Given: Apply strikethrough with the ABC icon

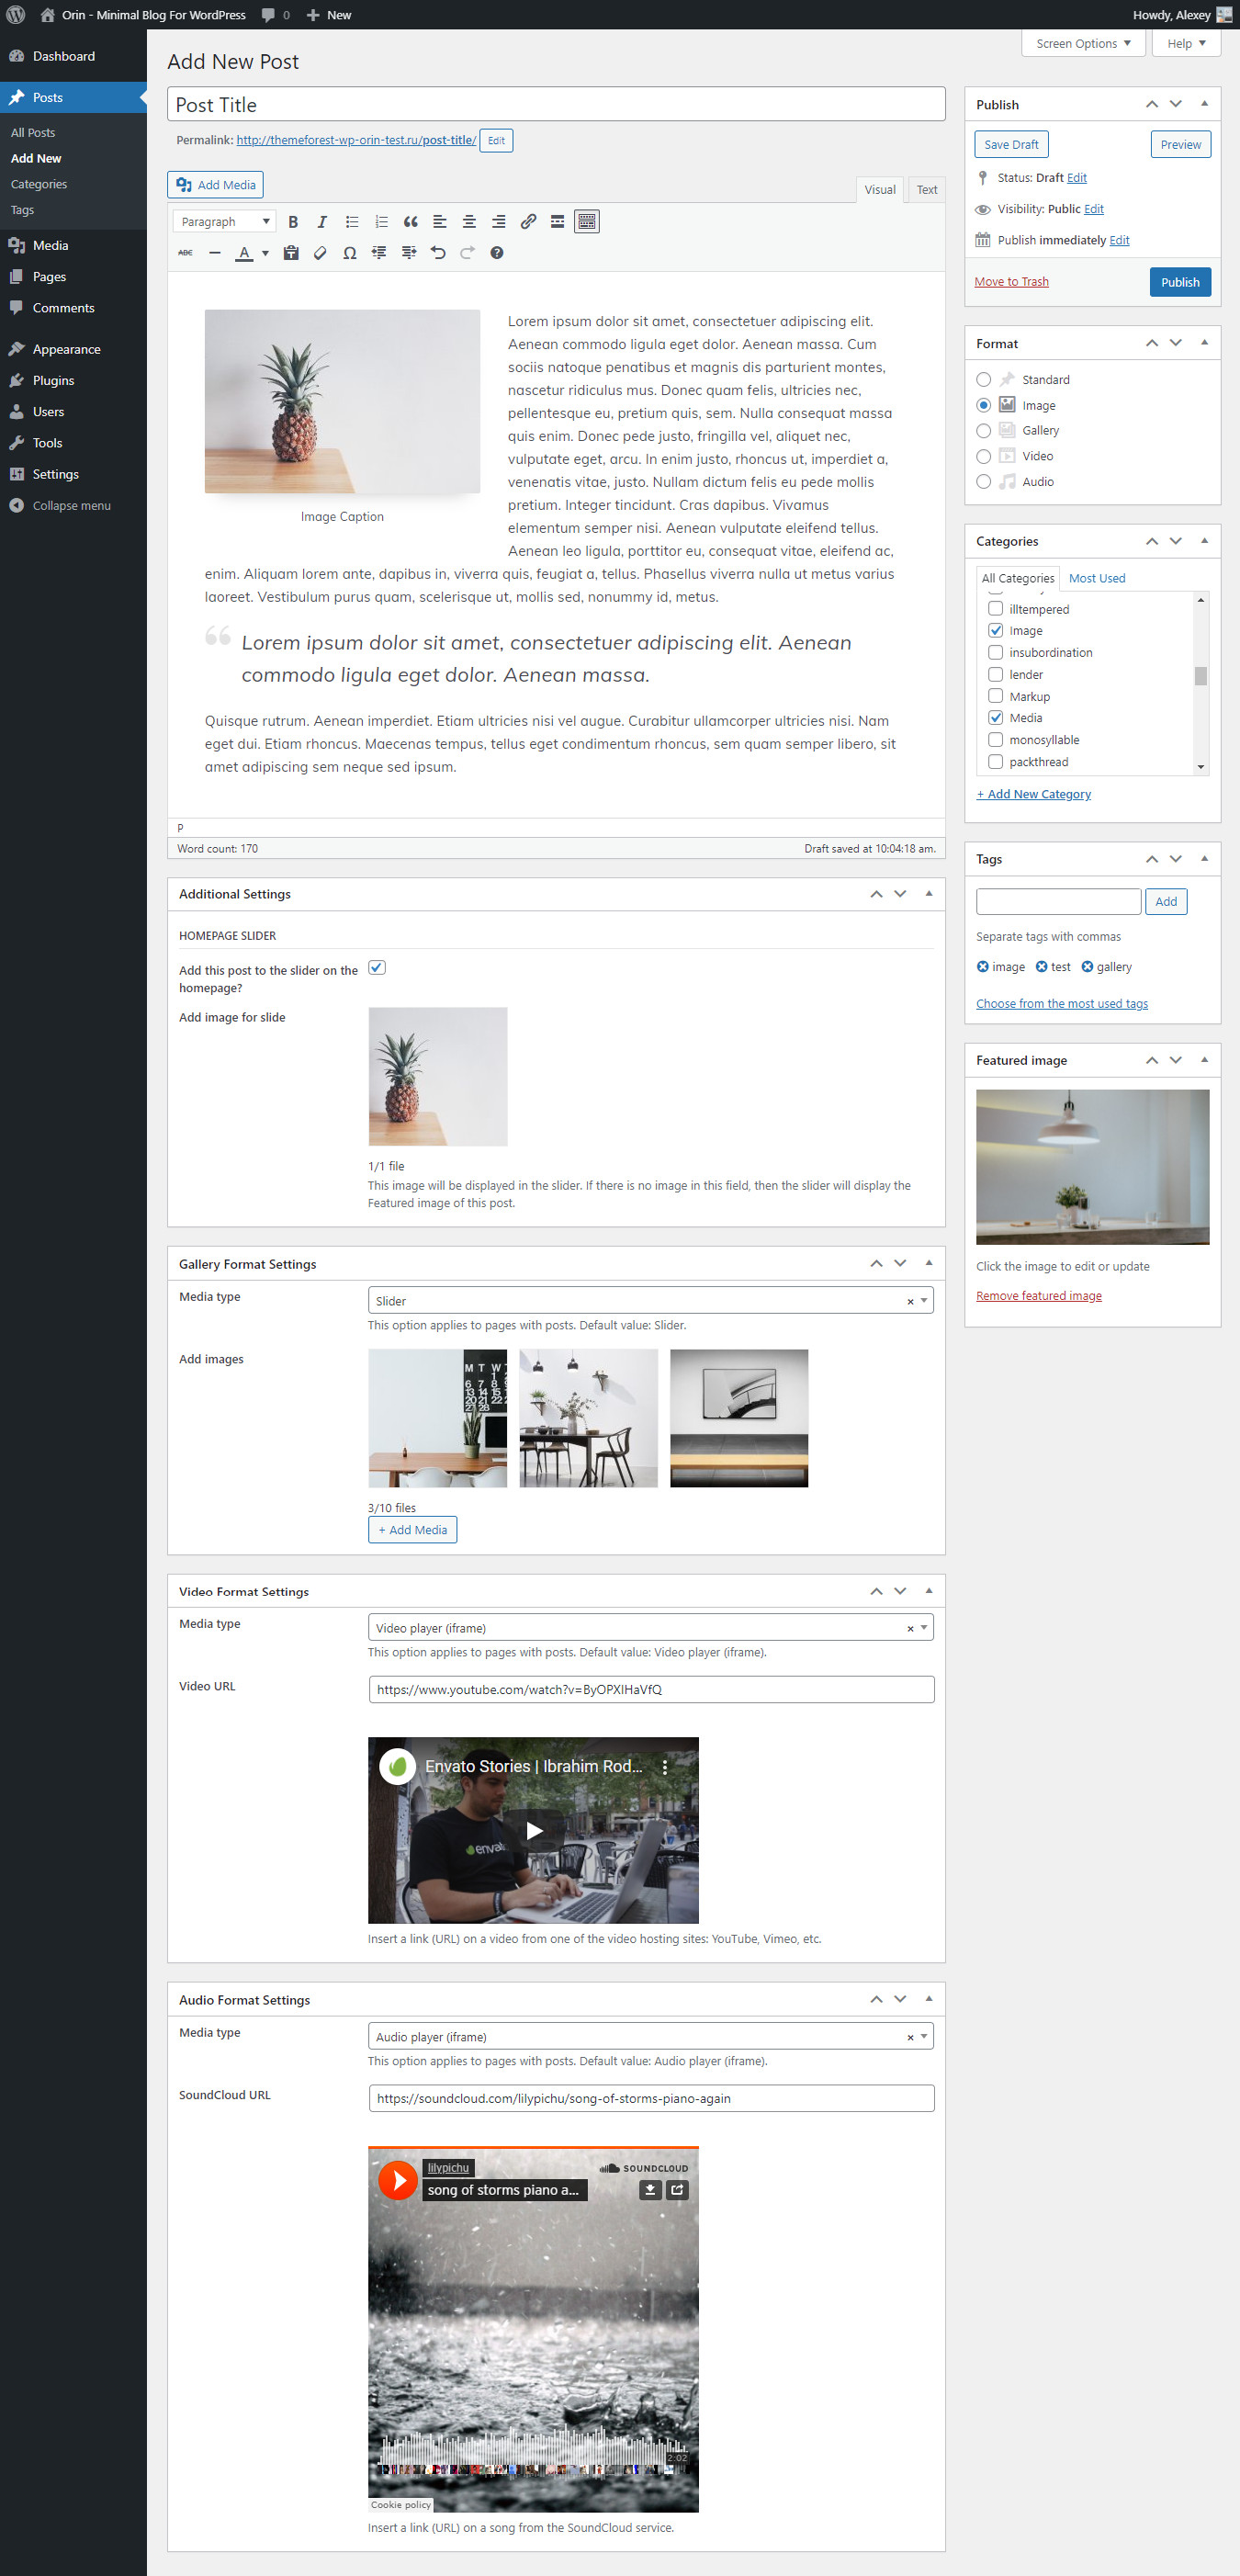Looking at the screenshot, I should [185, 253].
